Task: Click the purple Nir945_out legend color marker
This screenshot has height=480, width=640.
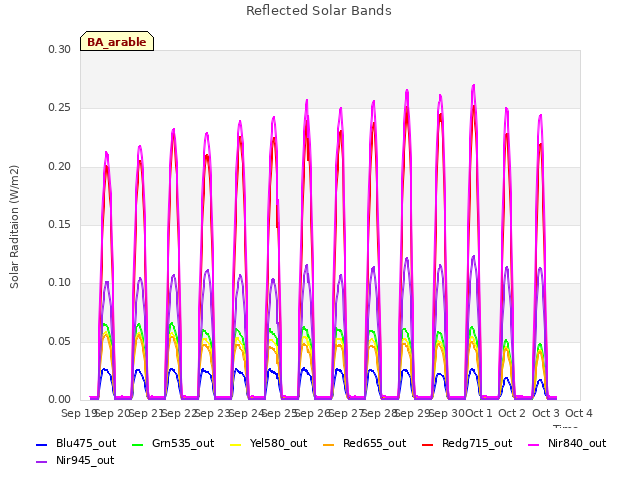Action: point(42,462)
